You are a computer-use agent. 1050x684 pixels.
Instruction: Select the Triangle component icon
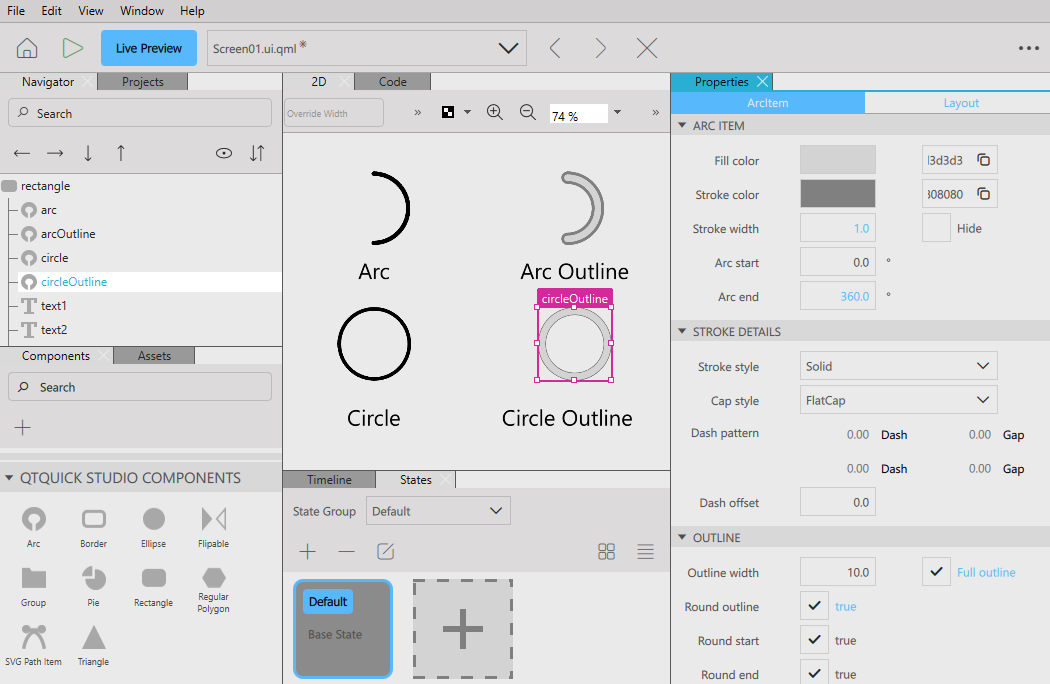click(93, 638)
